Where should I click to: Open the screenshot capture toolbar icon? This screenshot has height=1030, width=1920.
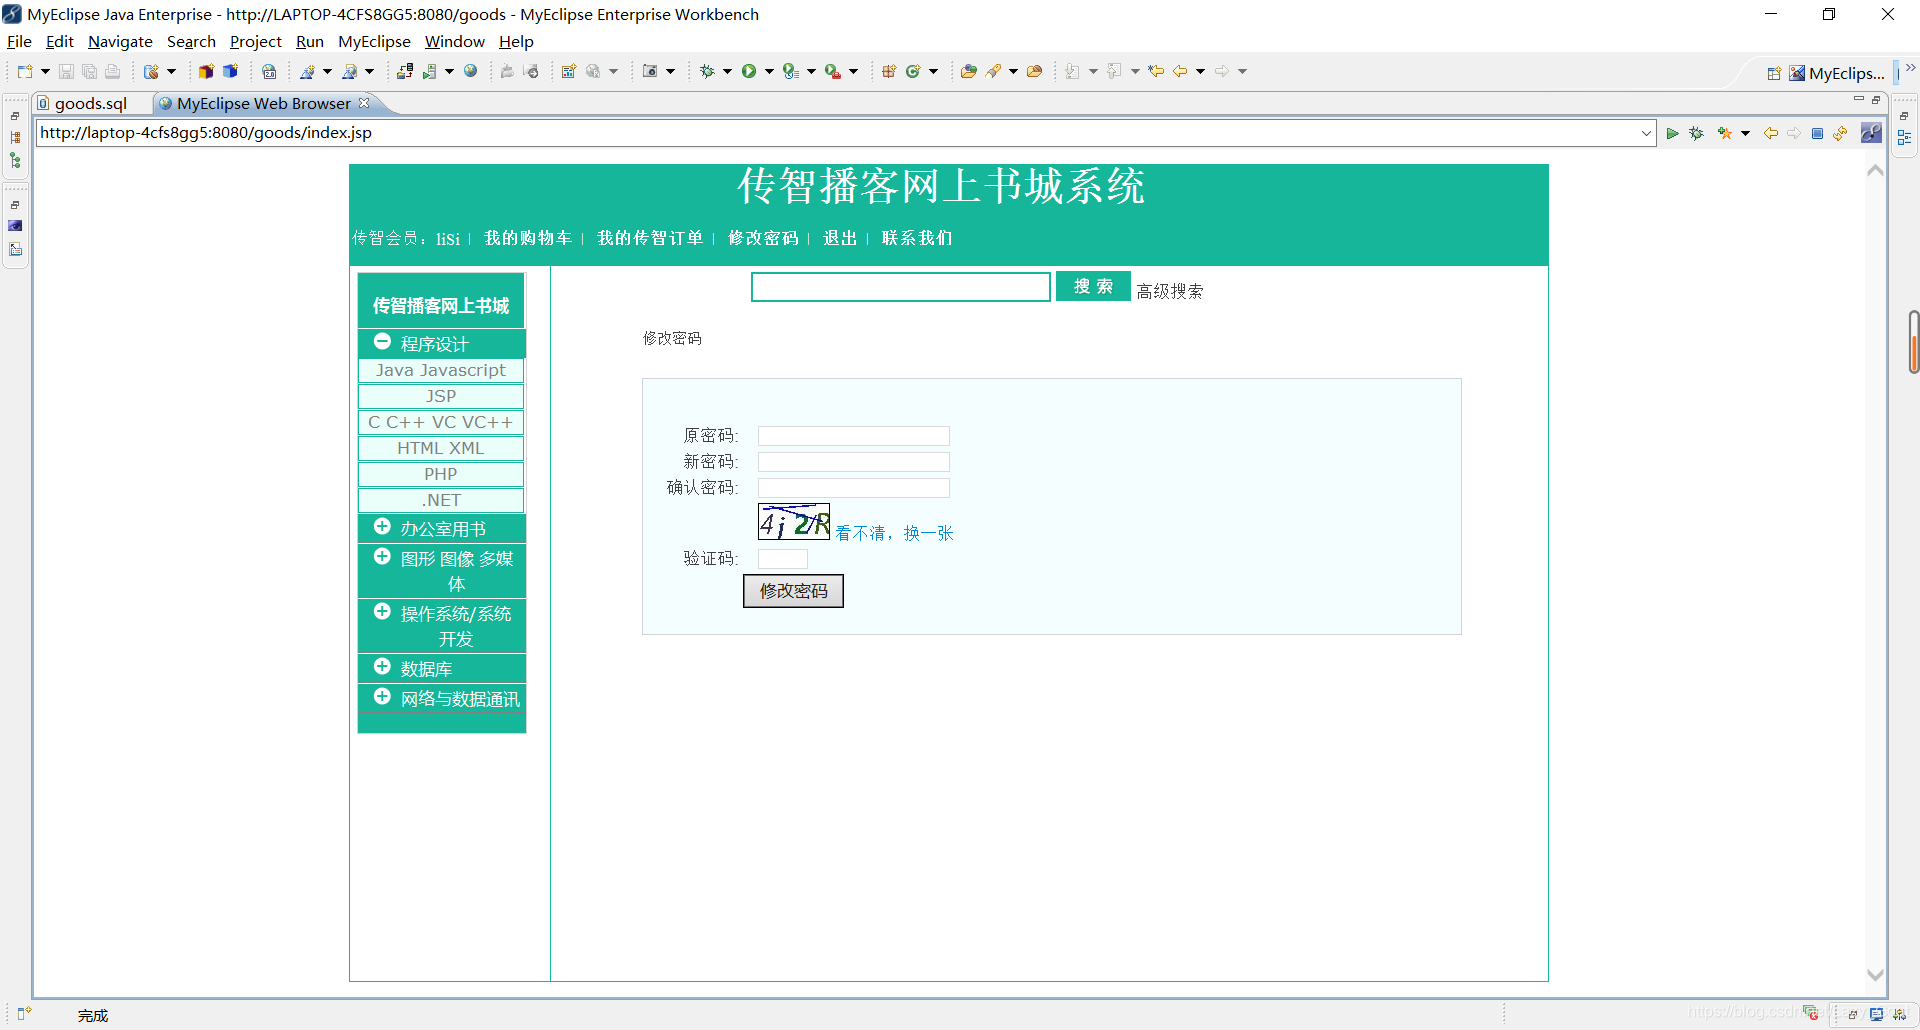coord(651,71)
